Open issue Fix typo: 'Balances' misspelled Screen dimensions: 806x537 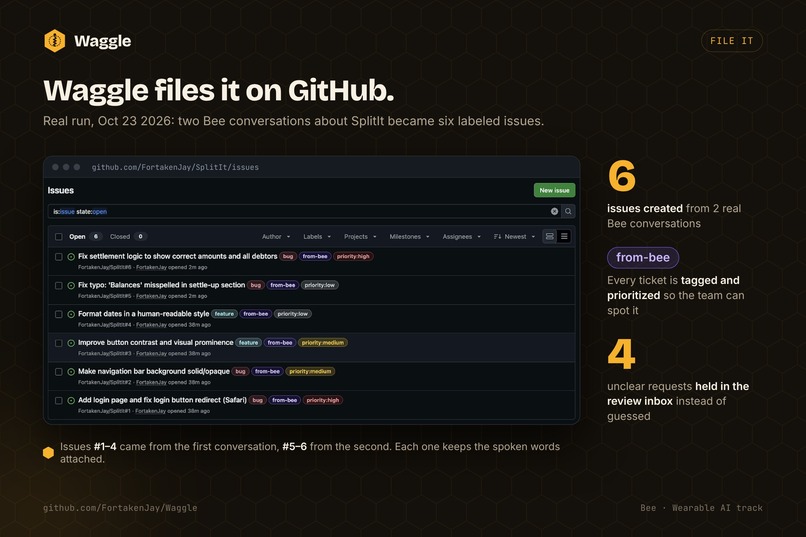coord(161,285)
